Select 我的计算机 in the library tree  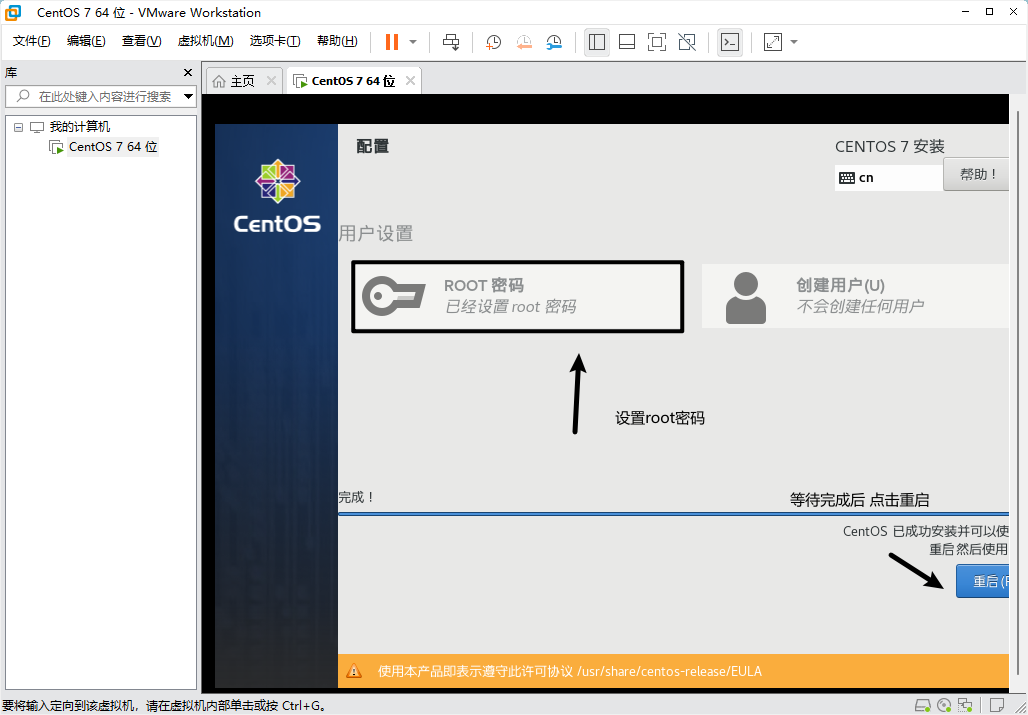pyautogui.click(x=80, y=127)
